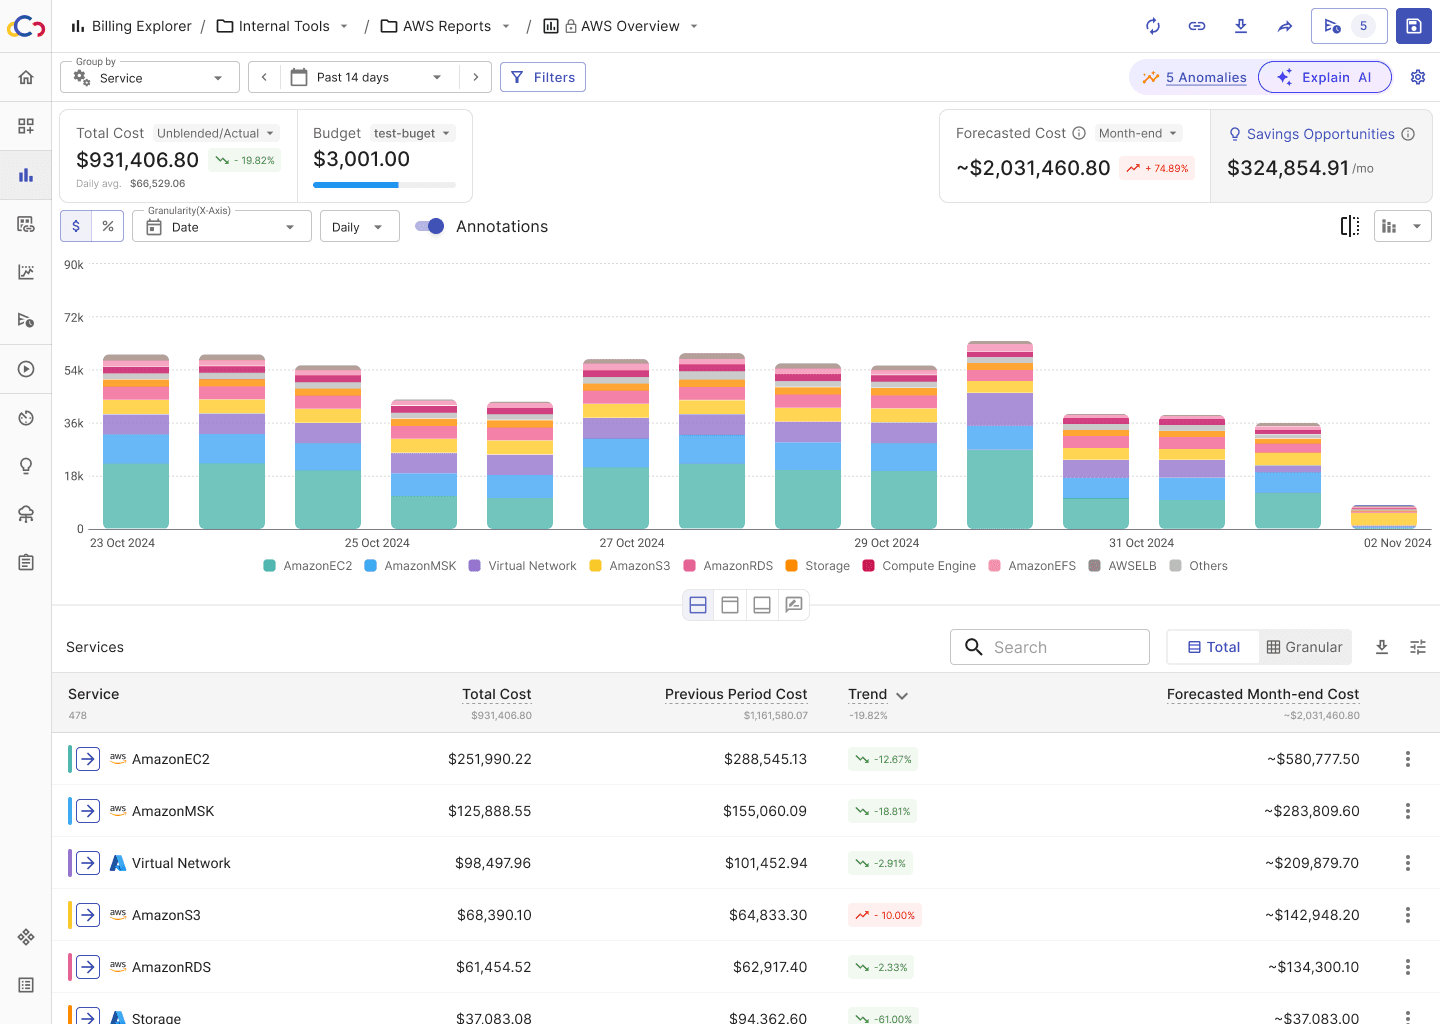This screenshot has height=1024, width=1440.
Task: Select the Granular view toggle
Action: (1305, 647)
